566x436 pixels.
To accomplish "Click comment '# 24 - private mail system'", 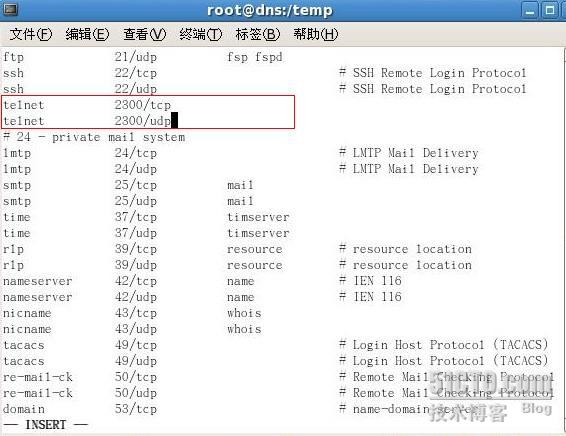I will tap(94, 137).
